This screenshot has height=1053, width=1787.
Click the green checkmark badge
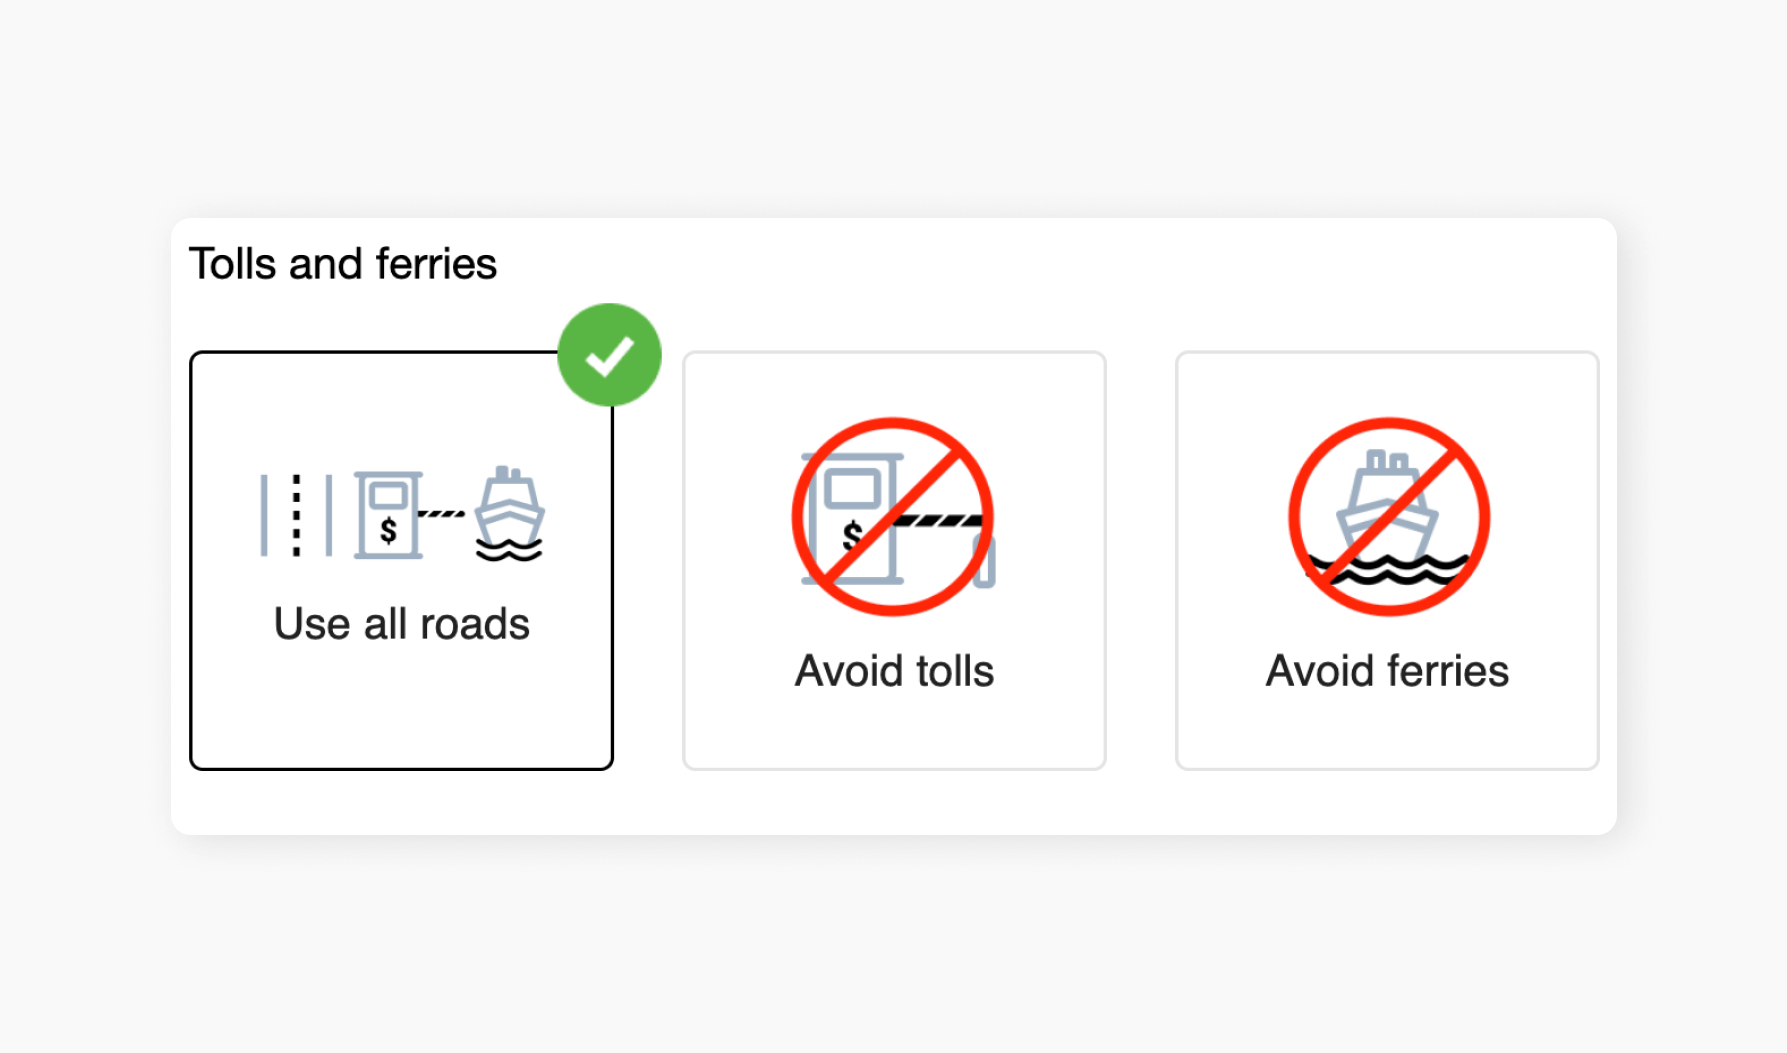607,353
